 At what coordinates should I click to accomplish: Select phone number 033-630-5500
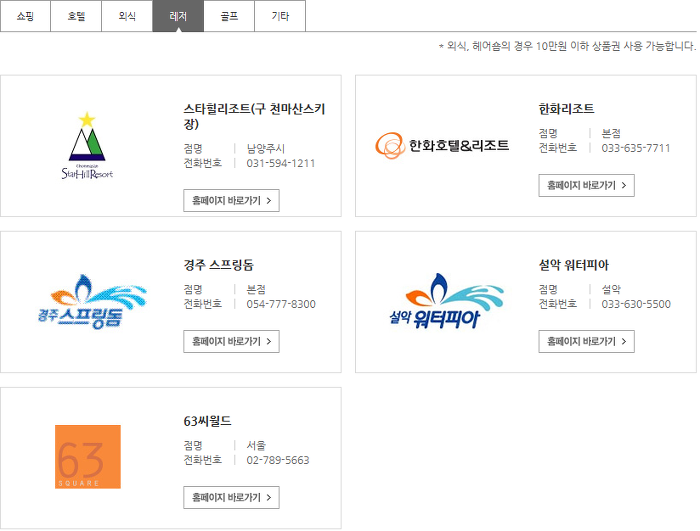tap(636, 304)
